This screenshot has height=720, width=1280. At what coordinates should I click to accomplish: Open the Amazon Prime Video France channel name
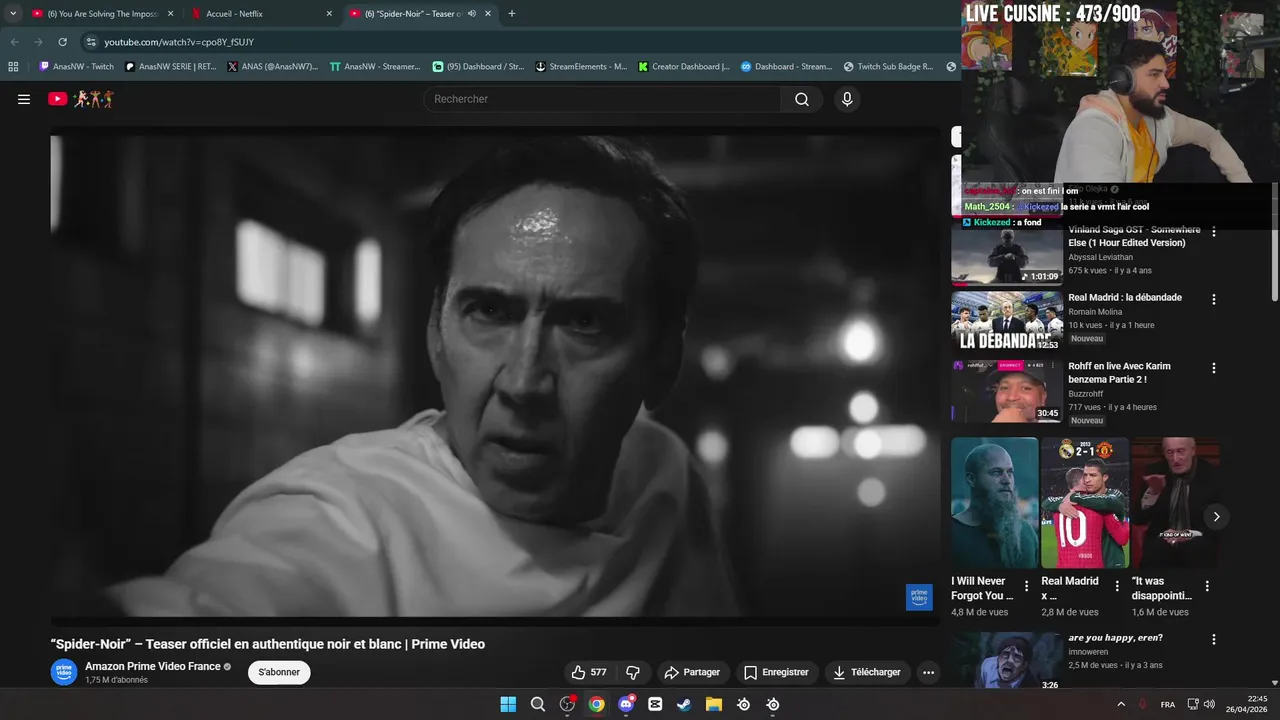click(x=153, y=666)
